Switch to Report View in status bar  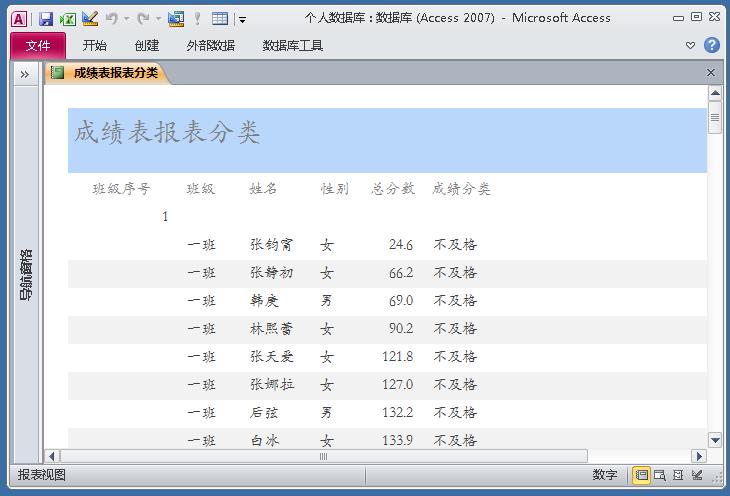pos(642,476)
